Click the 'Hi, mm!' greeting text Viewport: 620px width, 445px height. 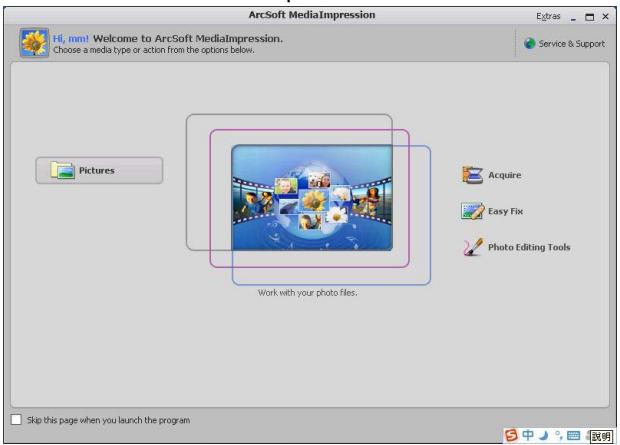[x=71, y=38]
